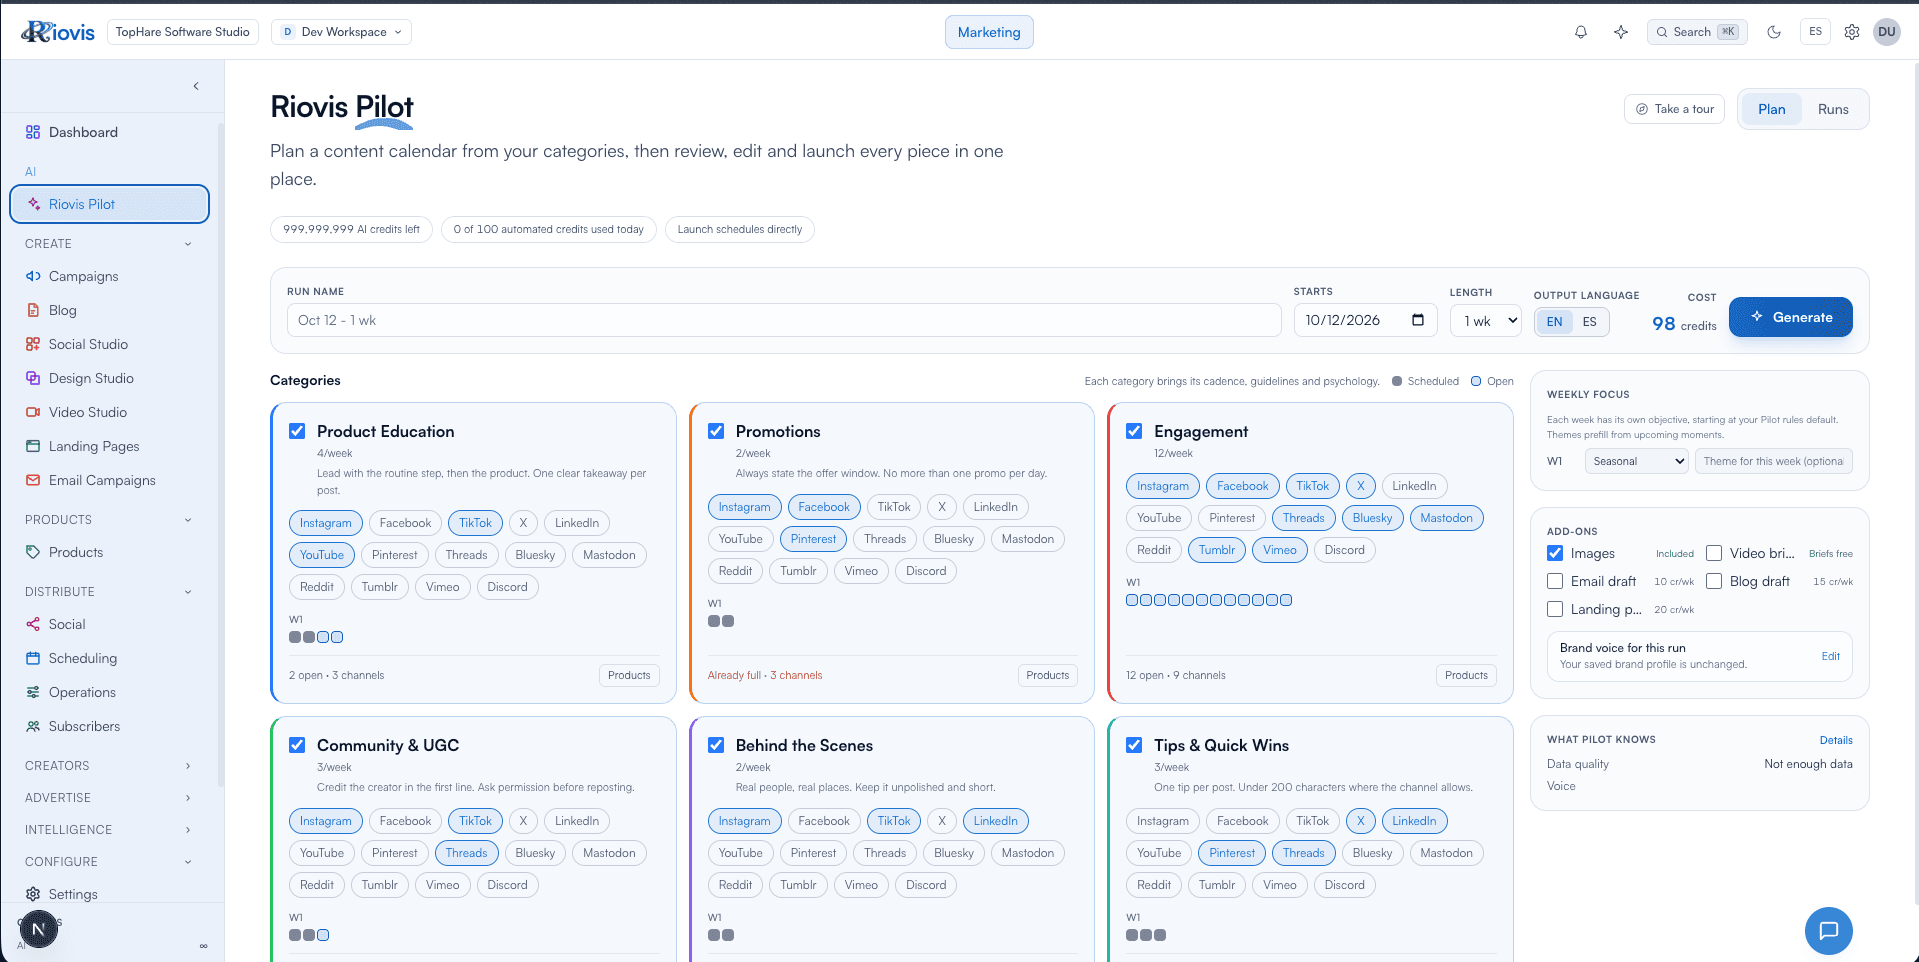Click the Run Name input field

click(x=784, y=320)
